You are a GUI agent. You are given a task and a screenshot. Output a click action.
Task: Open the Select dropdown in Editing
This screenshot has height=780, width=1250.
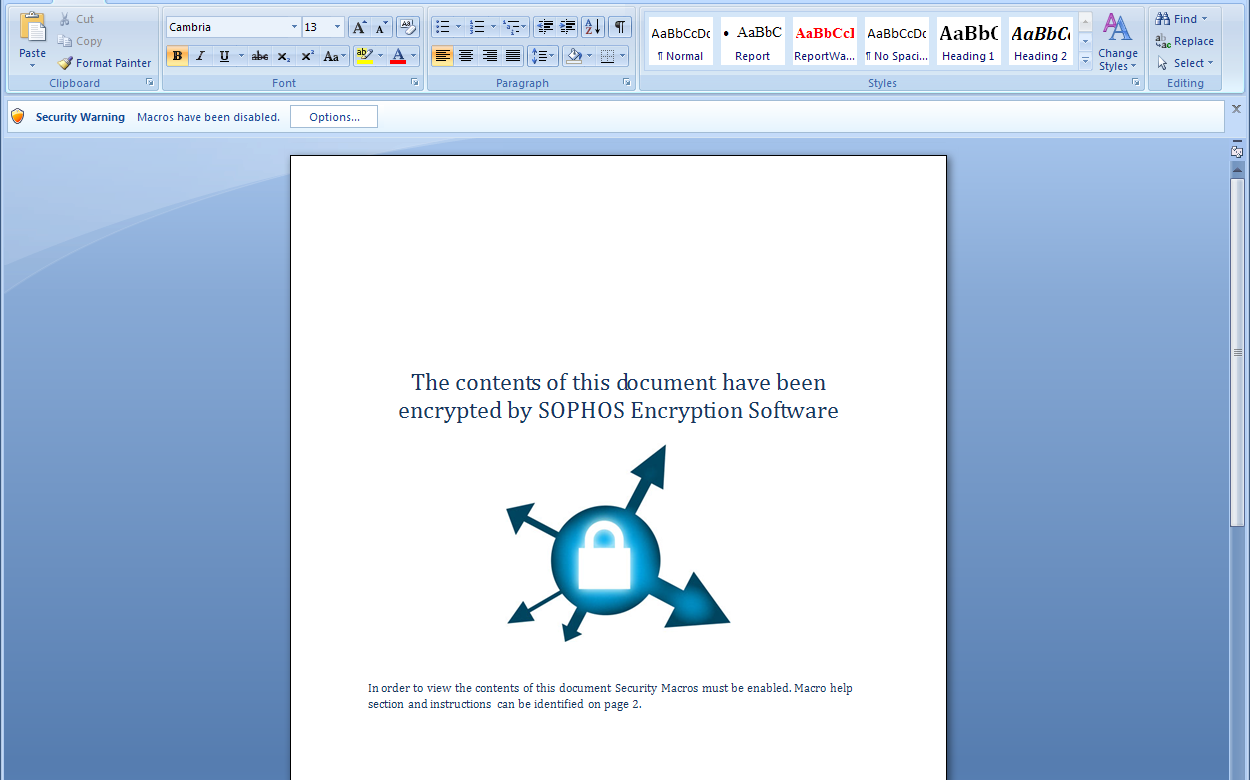coord(1186,63)
